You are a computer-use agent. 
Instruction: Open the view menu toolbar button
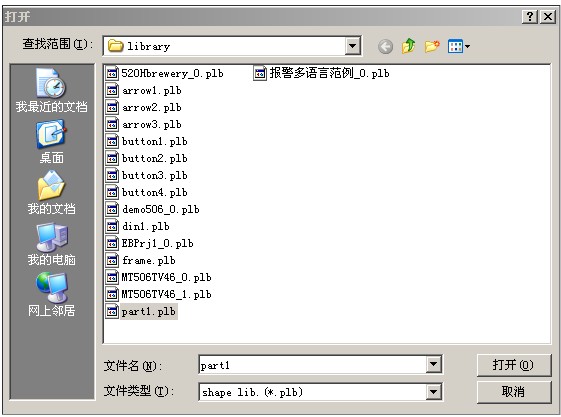(x=459, y=46)
